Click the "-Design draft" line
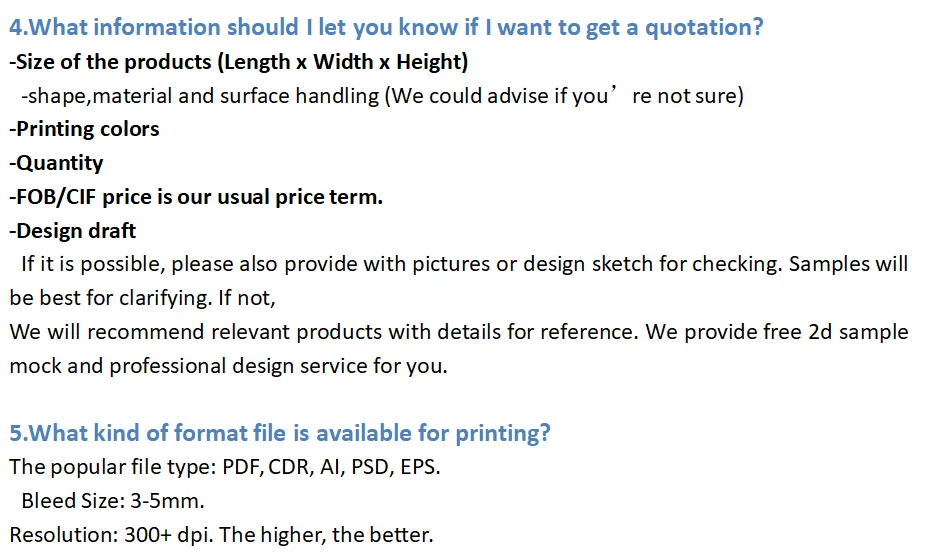Image resolution: width=946 pixels, height=556 pixels. [x=73, y=231]
